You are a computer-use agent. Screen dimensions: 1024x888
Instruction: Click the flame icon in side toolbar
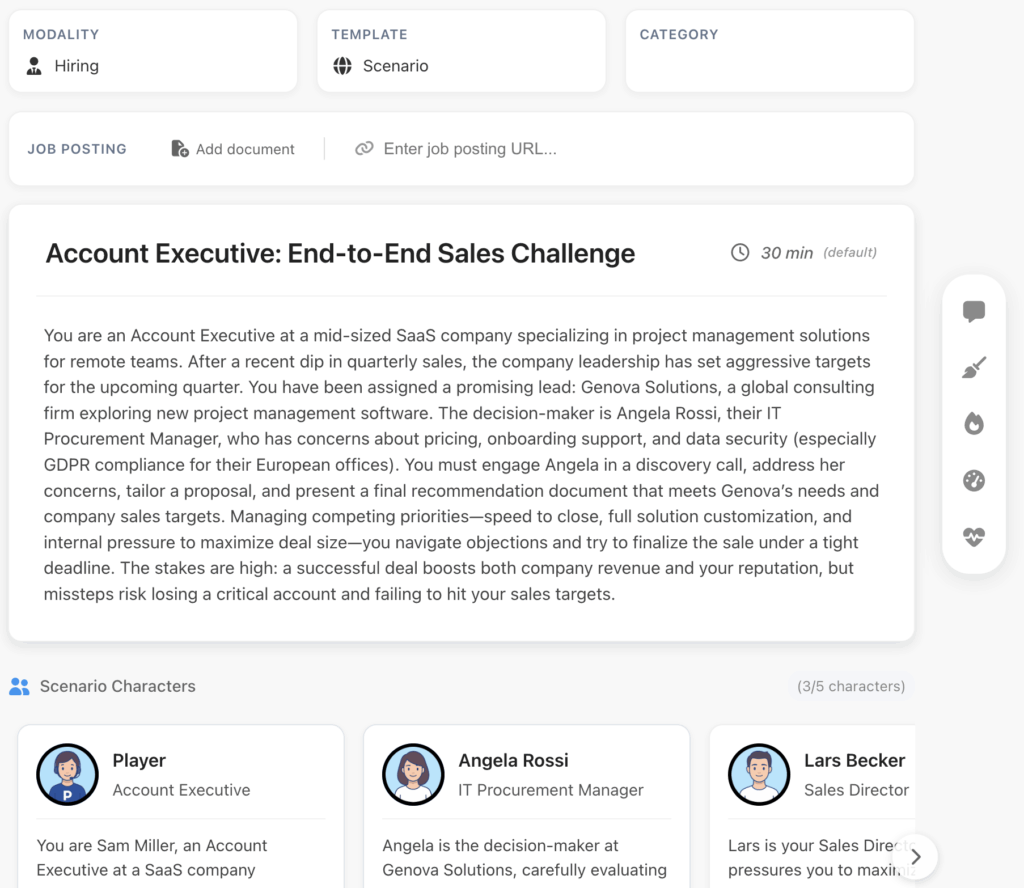coord(973,424)
